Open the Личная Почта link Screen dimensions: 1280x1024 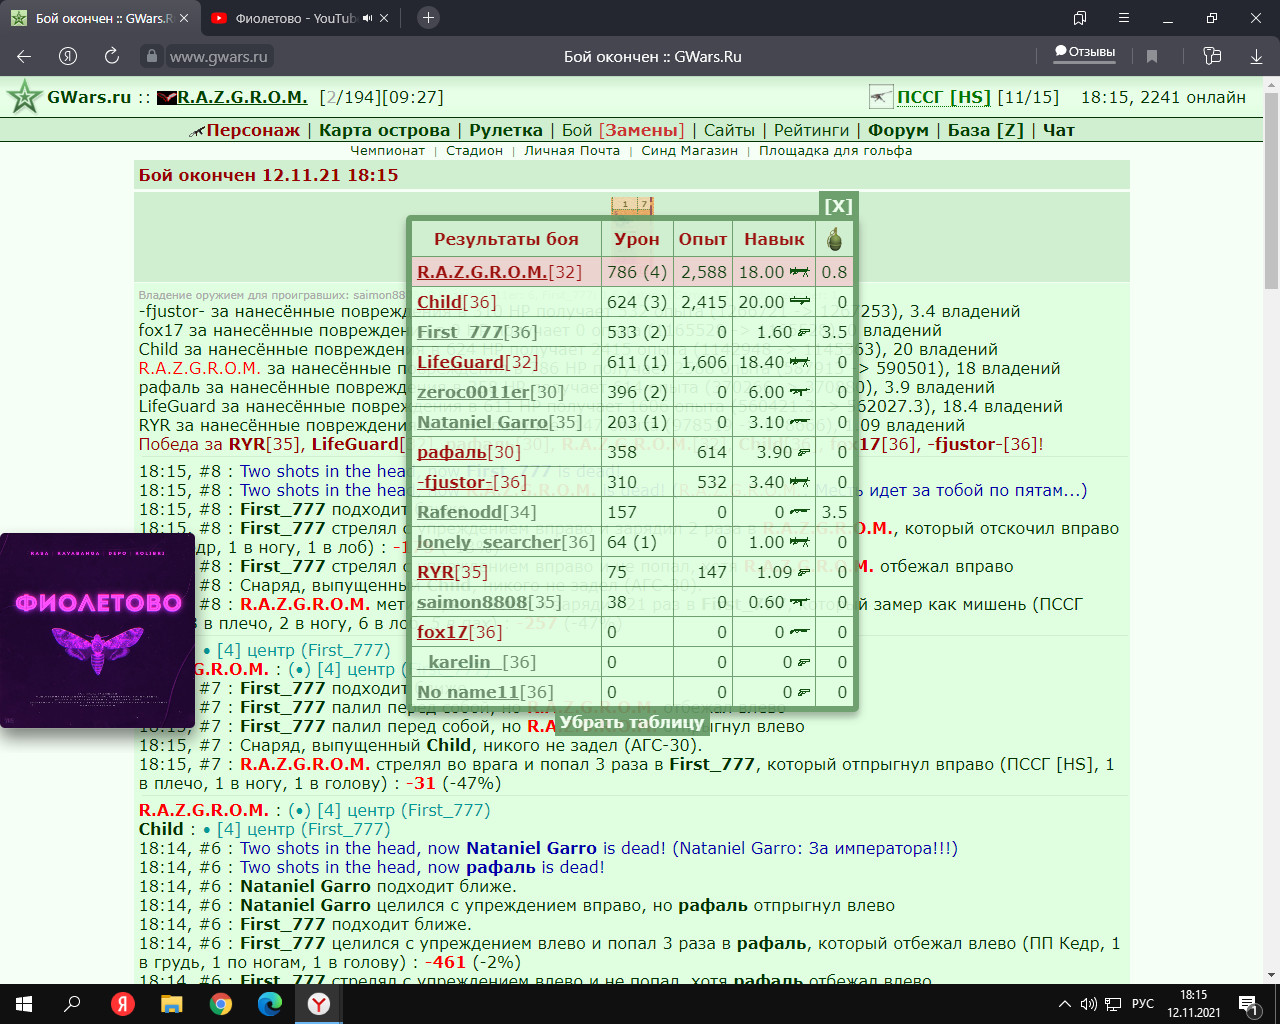[x=572, y=151]
